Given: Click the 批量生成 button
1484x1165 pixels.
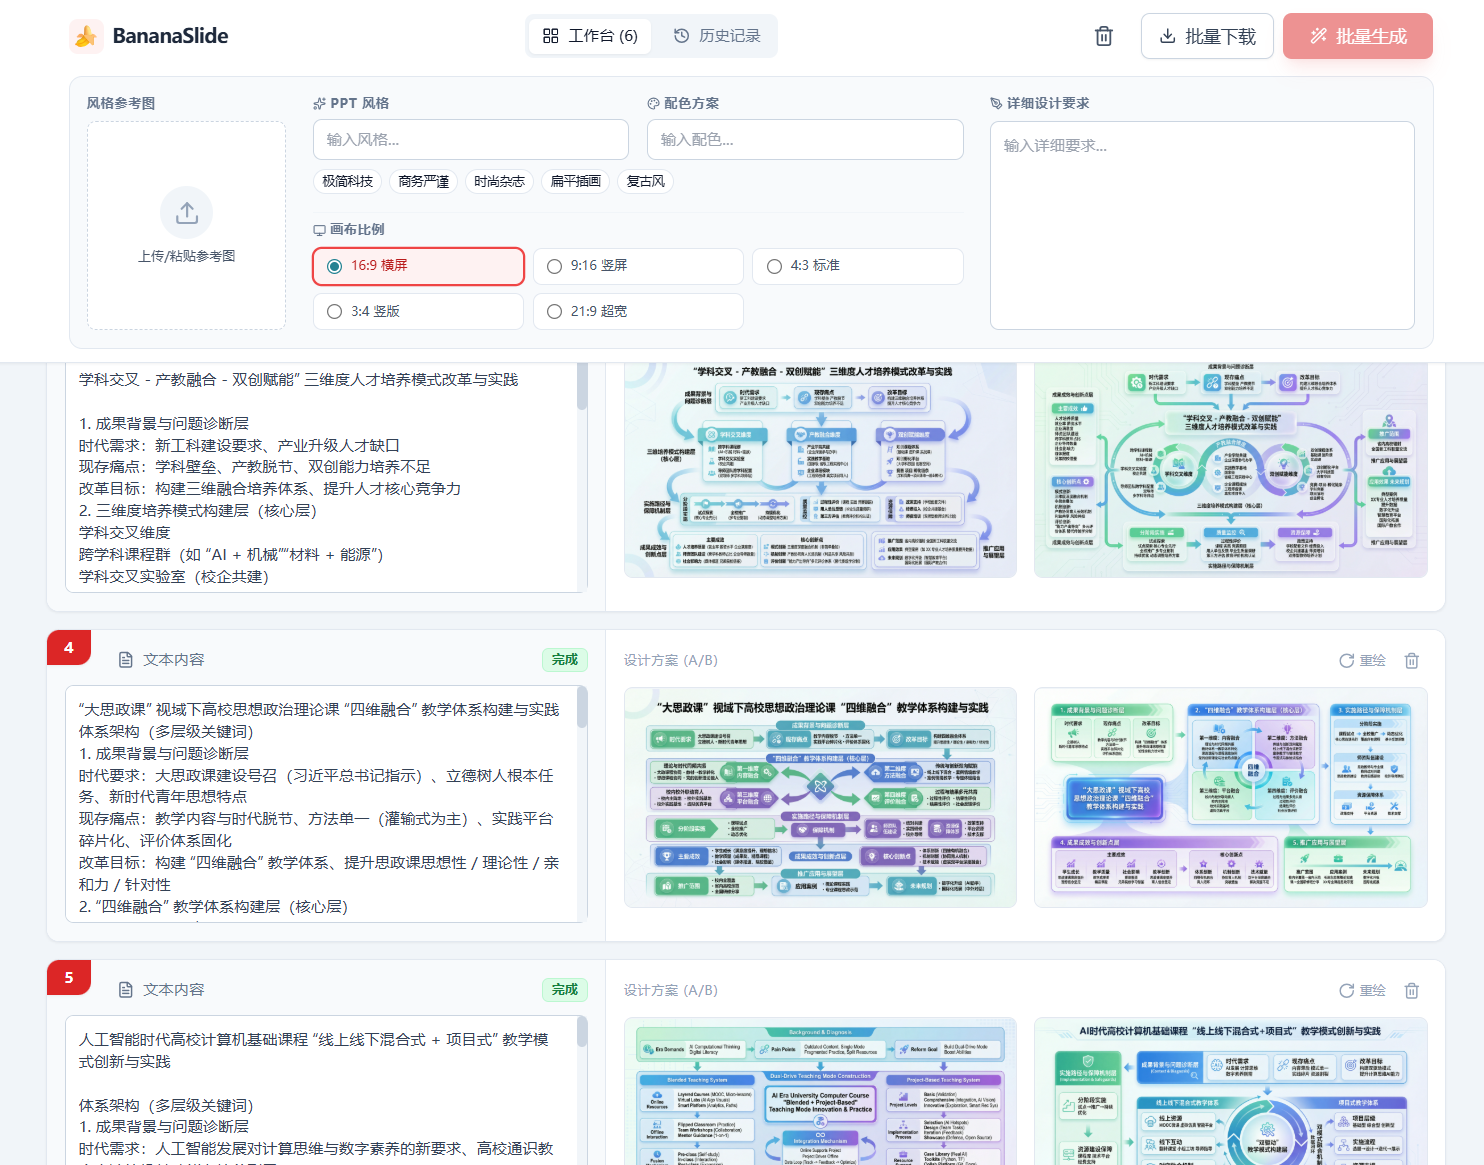Looking at the screenshot, I should click(x=1357, y=35).
